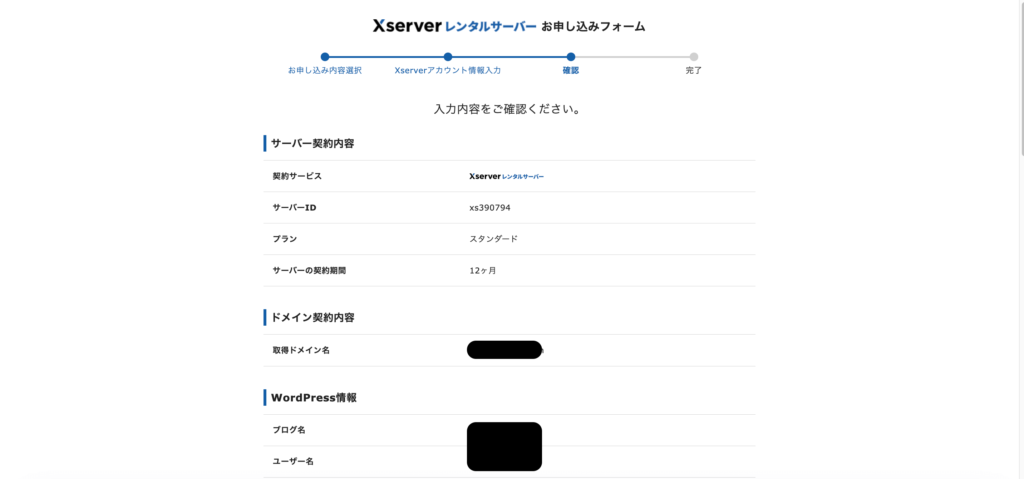Select the お申し込み内容選択 step label
Screen dimensions: 1024x479
(x=325, y=71)
